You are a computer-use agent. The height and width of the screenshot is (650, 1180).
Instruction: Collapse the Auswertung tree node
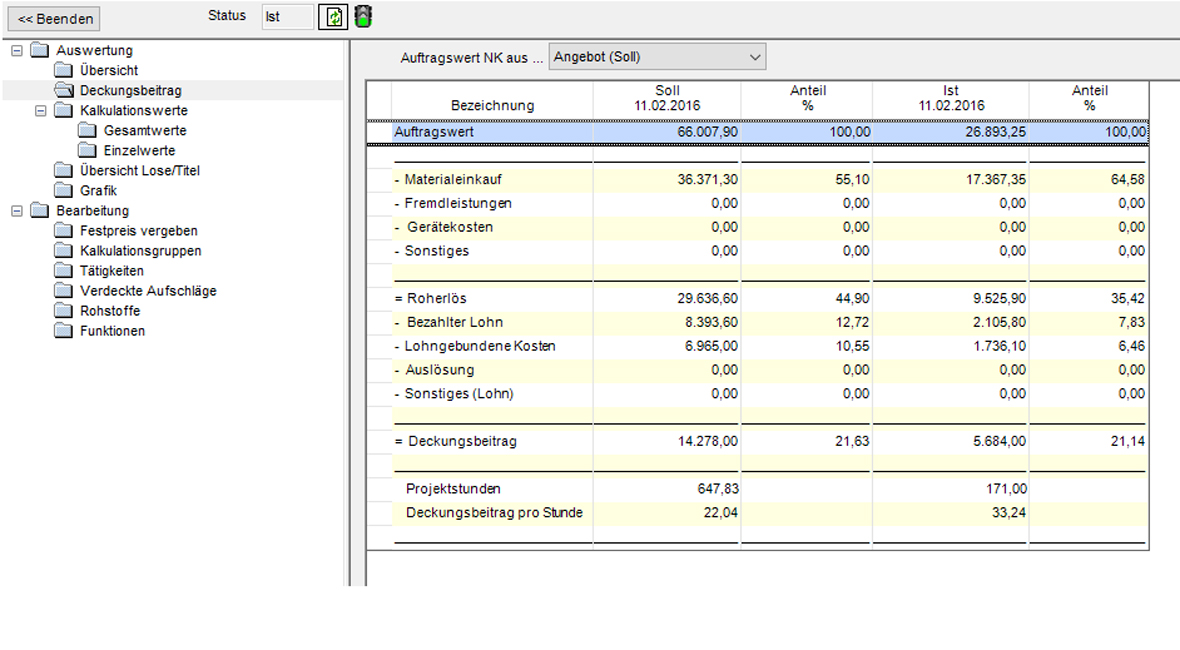click(x=17, y=51)
